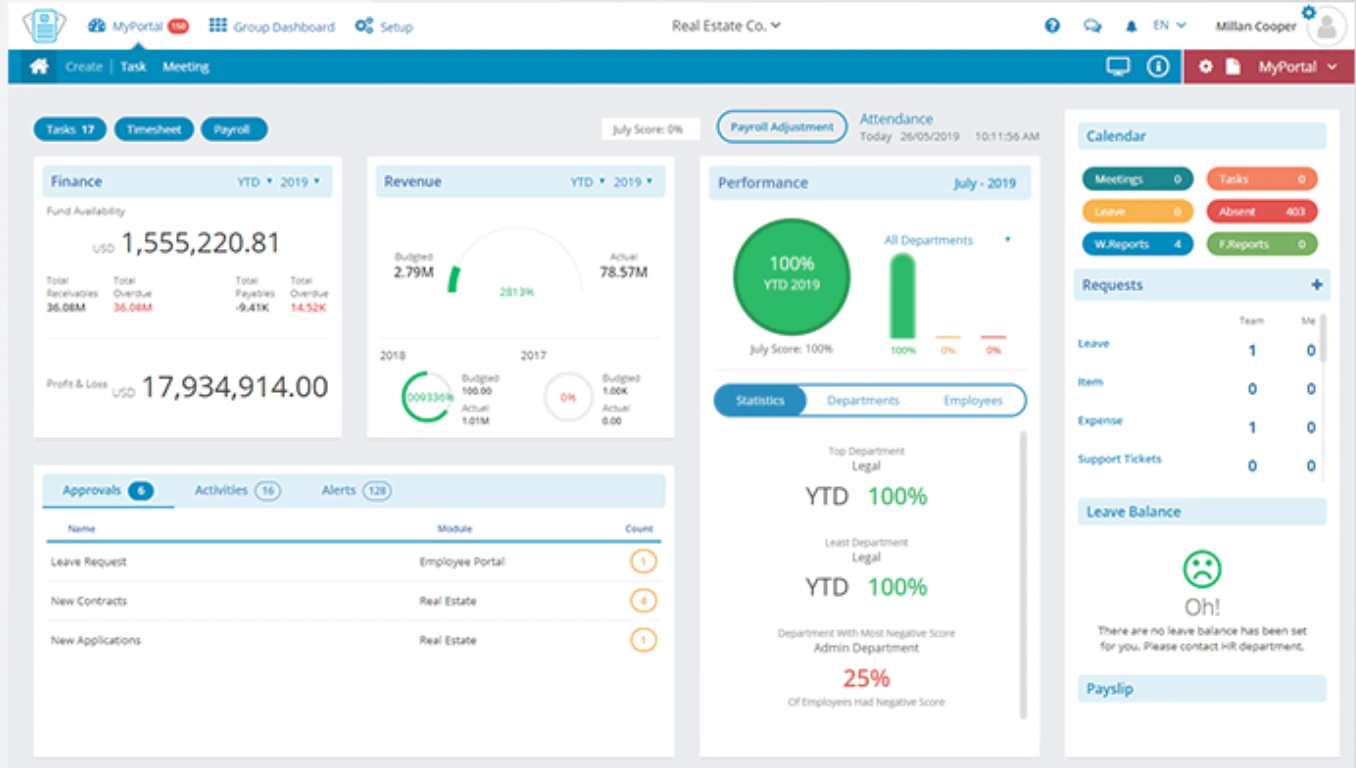Image resolution: width=1356 pixels, height=768 pixels.
Task: Open the Timesheet pill button
Action: click(154, 129)
